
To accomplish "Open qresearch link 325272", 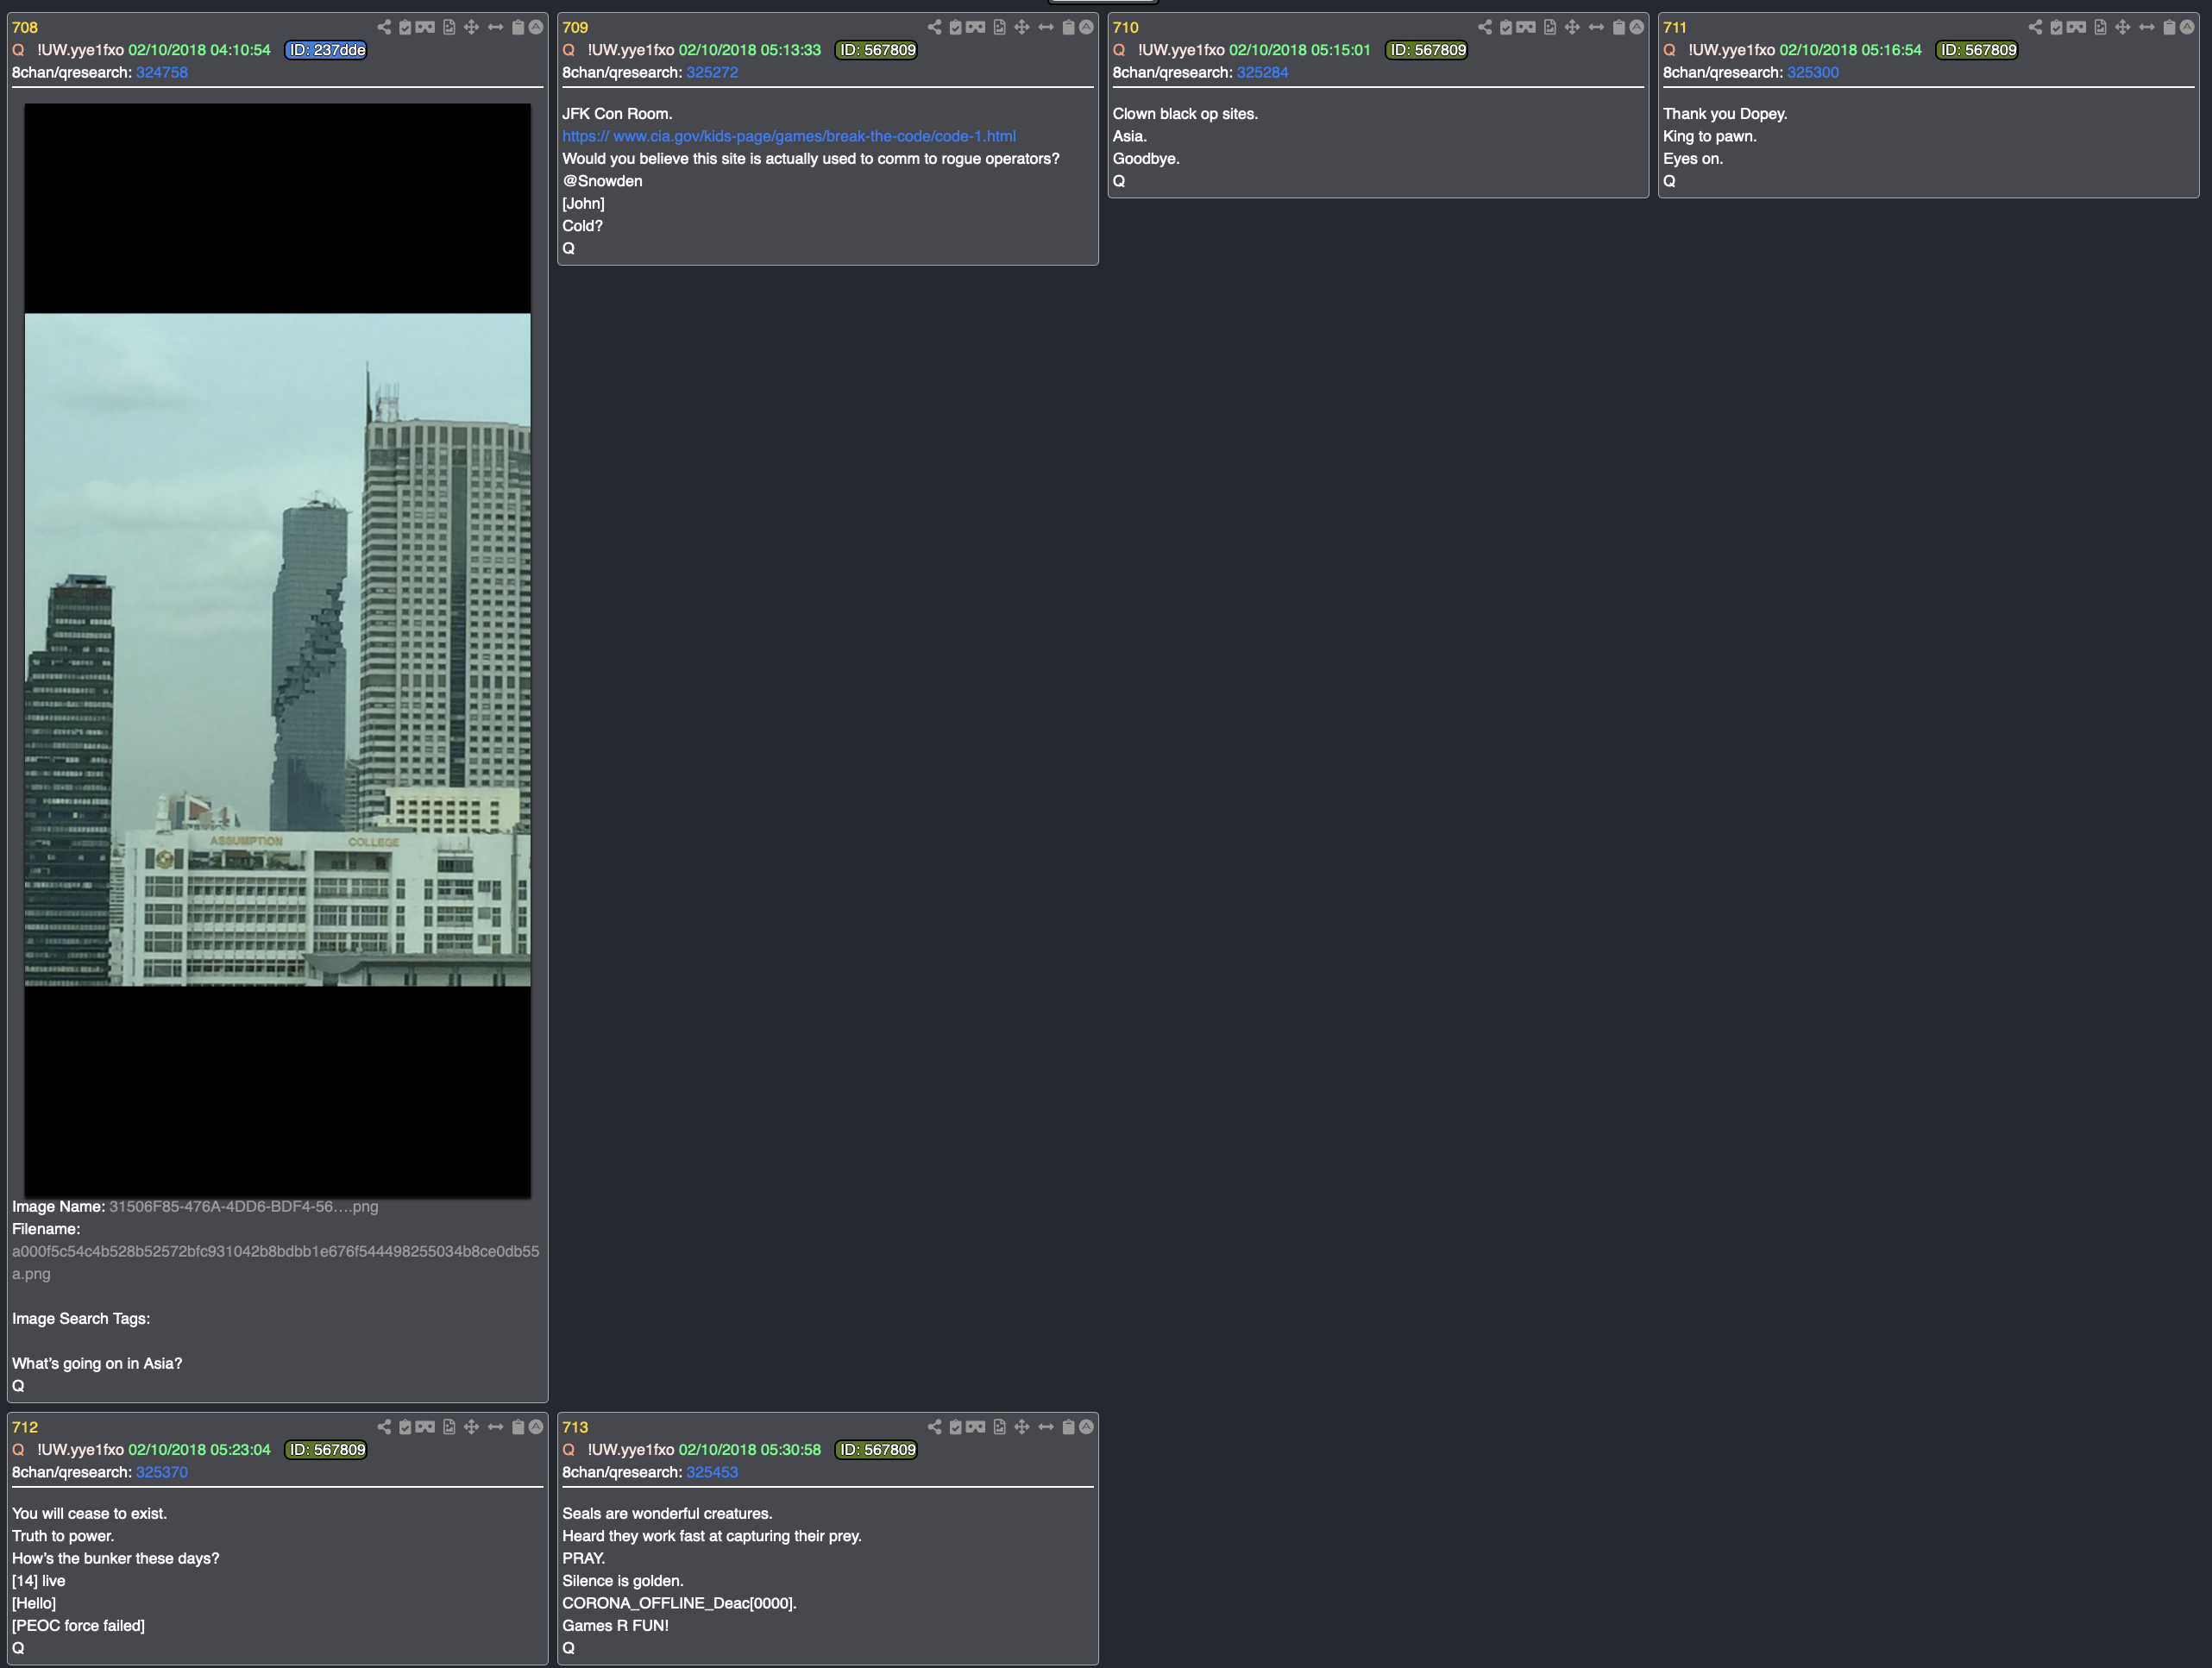I will pos(712,72).
